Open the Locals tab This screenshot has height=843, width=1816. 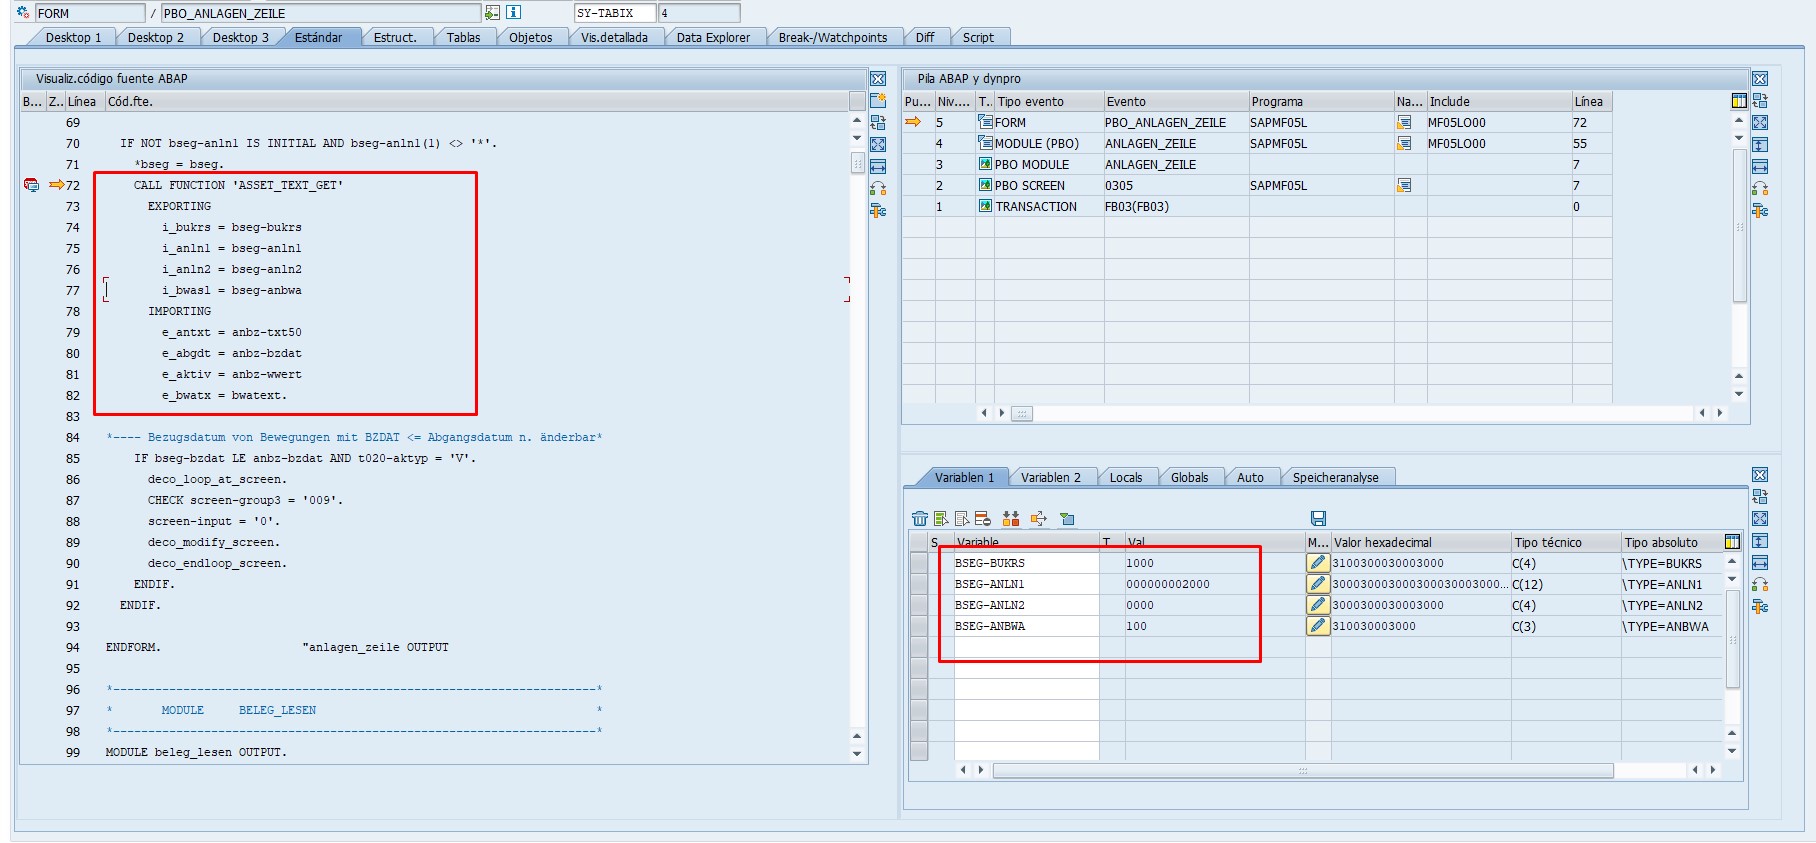[1125, 477]
